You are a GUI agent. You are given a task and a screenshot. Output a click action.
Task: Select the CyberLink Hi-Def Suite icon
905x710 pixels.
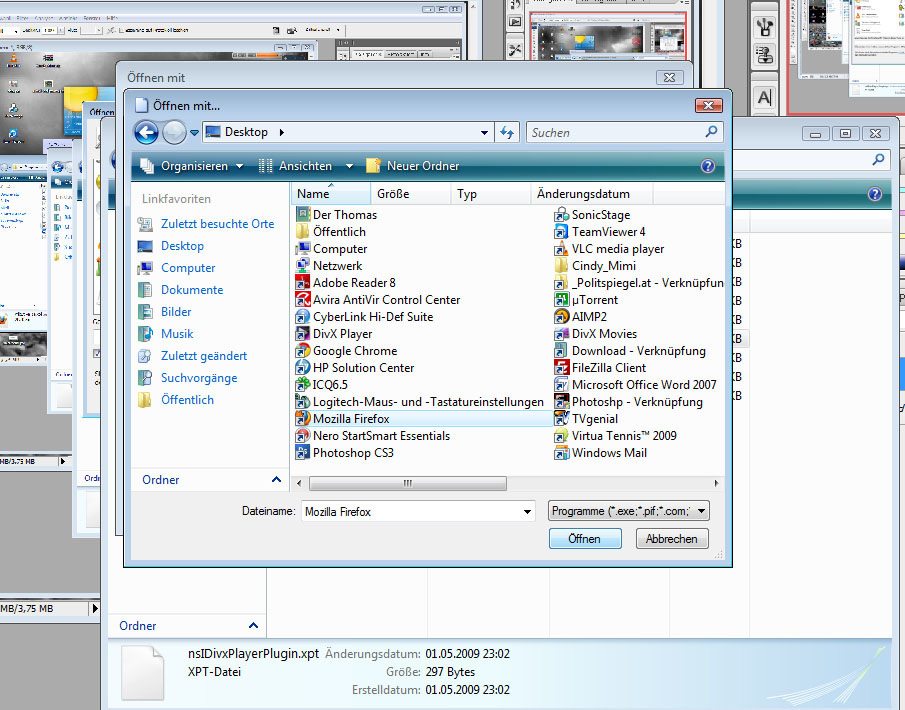(302, 316)
